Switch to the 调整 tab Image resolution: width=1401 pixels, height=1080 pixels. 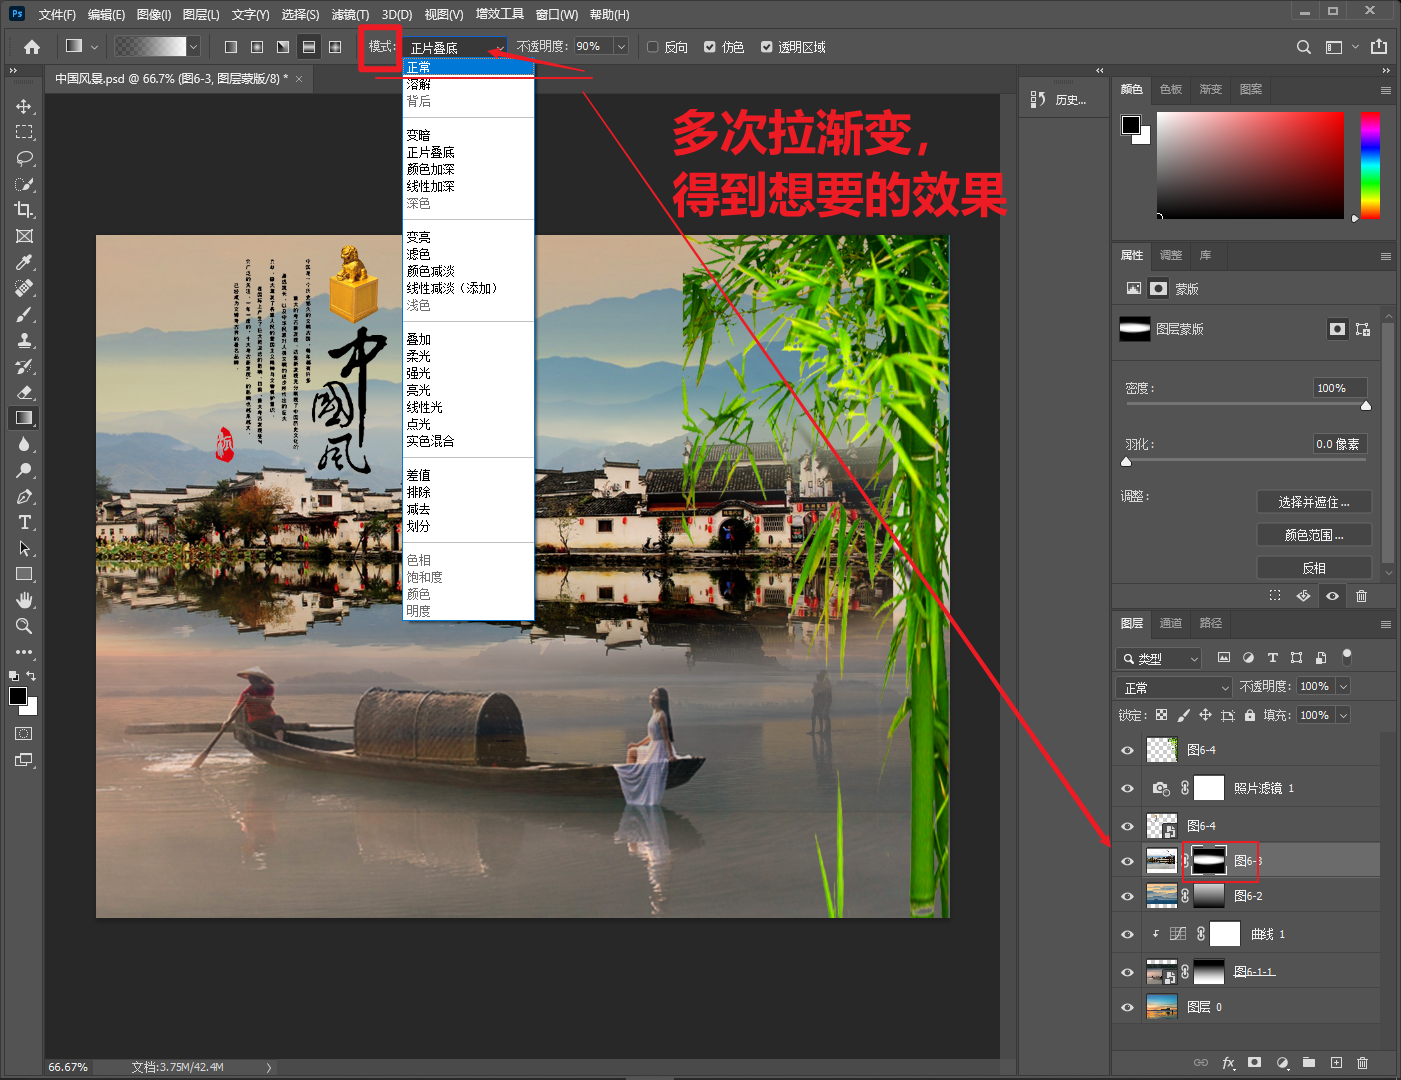pyautogui.click(x=1171, y=255)
